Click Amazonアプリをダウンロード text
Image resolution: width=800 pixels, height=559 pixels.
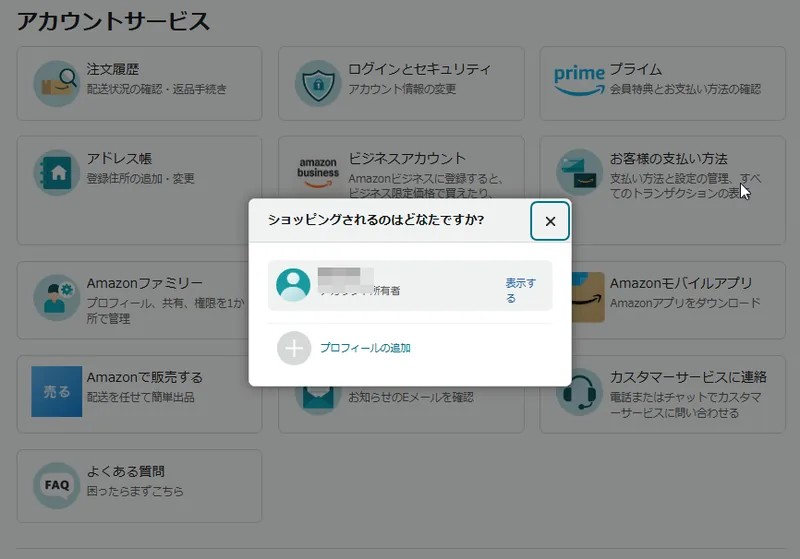pyautogui.click(x=685, y=302)
